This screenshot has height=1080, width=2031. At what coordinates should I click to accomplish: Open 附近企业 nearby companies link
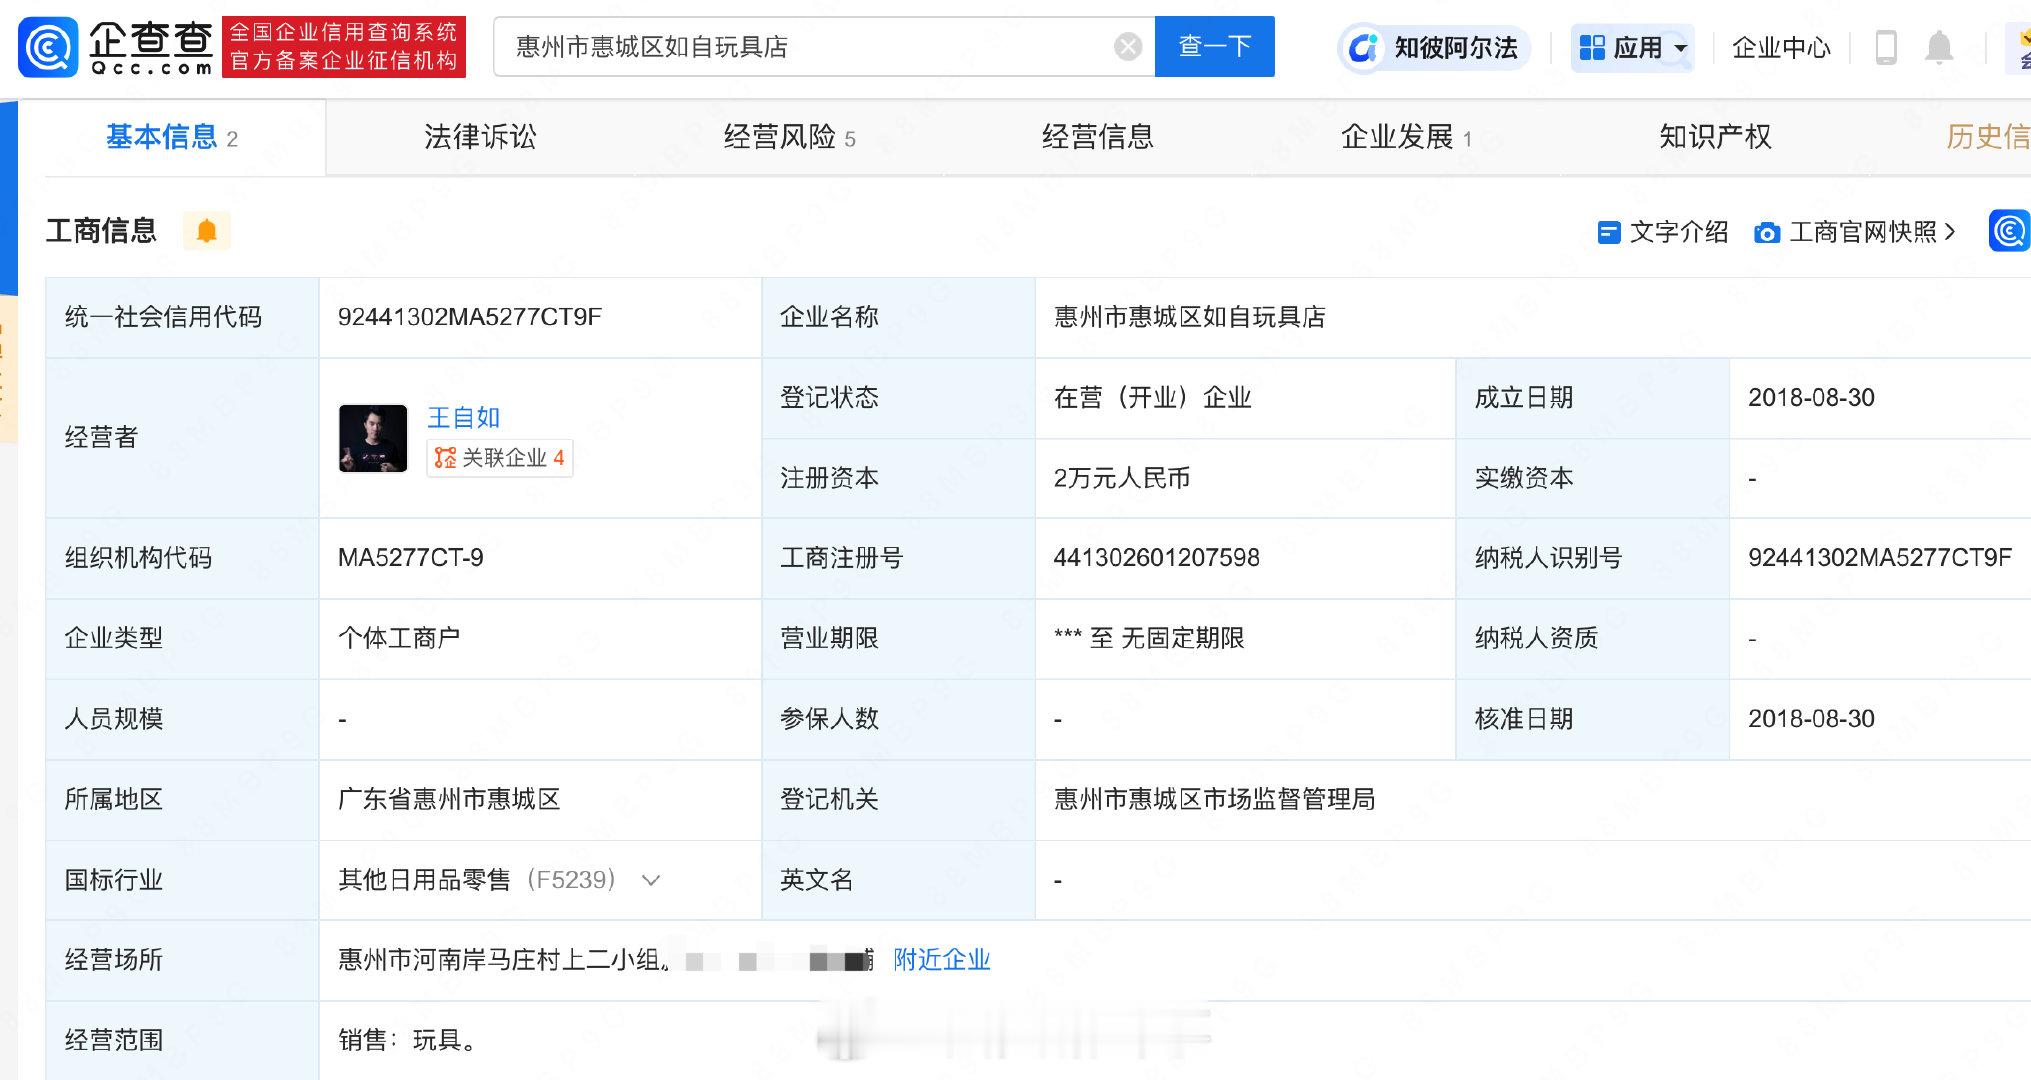pyautogui.click(x=941, y=960)
